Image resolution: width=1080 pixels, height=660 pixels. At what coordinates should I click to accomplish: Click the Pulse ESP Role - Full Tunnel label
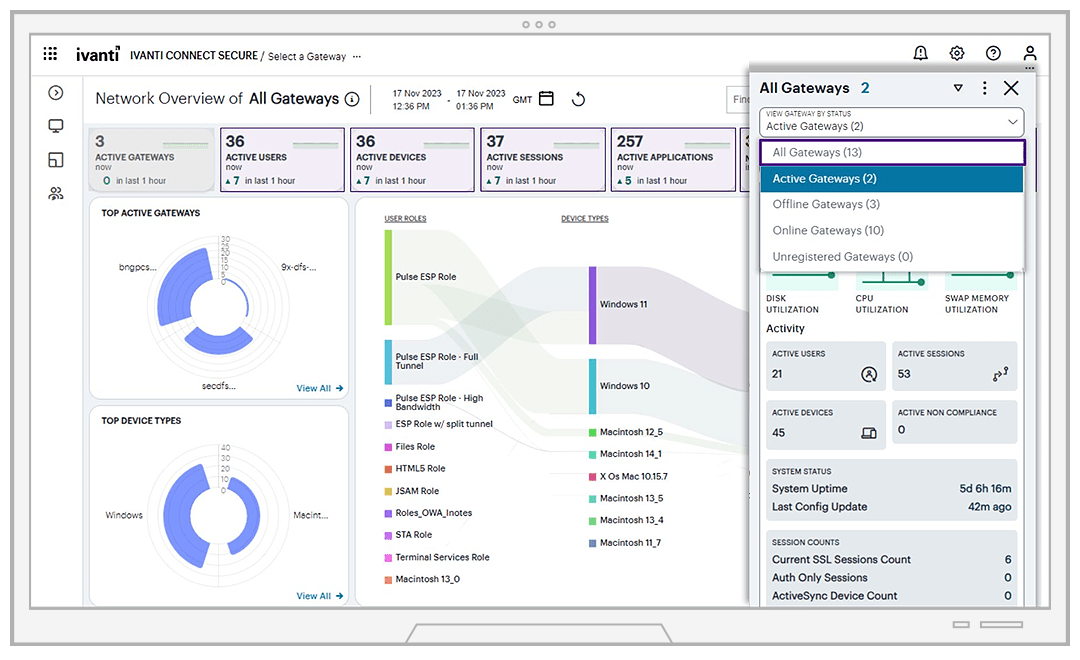click(x=437, y=361)
